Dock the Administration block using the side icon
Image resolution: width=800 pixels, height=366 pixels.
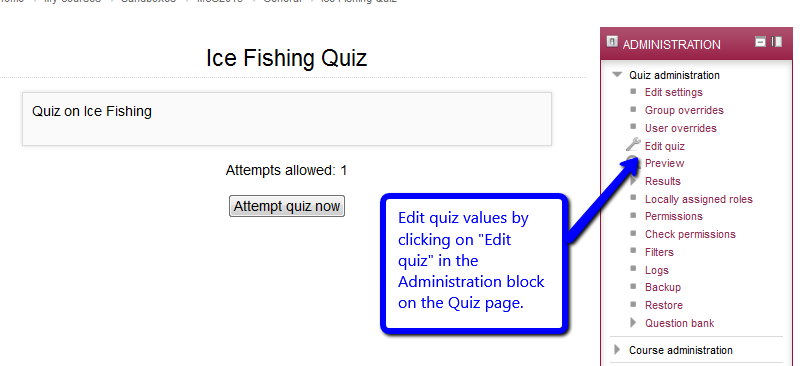point(777,42)
